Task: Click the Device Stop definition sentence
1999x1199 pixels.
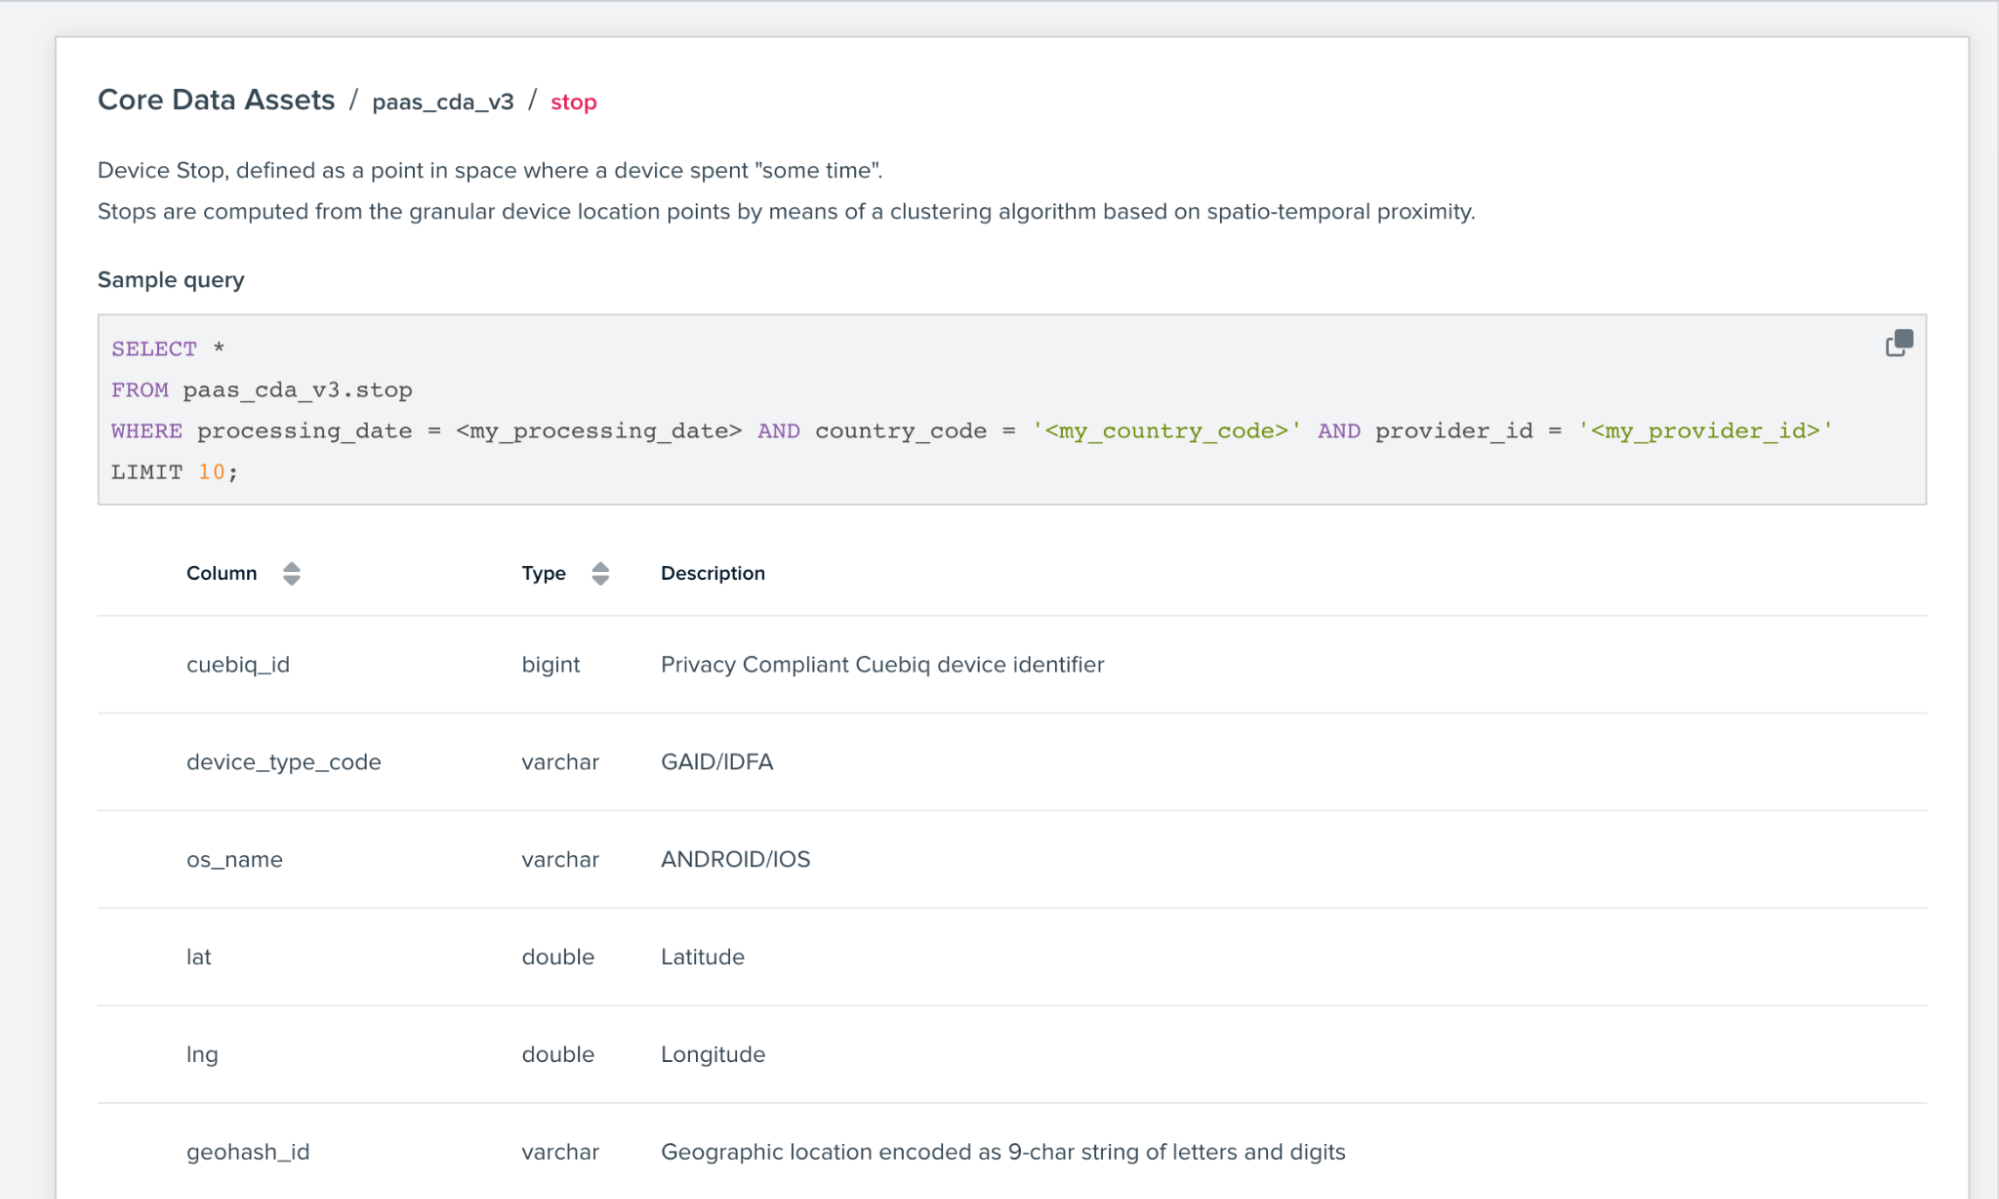Action: point(490,171)
